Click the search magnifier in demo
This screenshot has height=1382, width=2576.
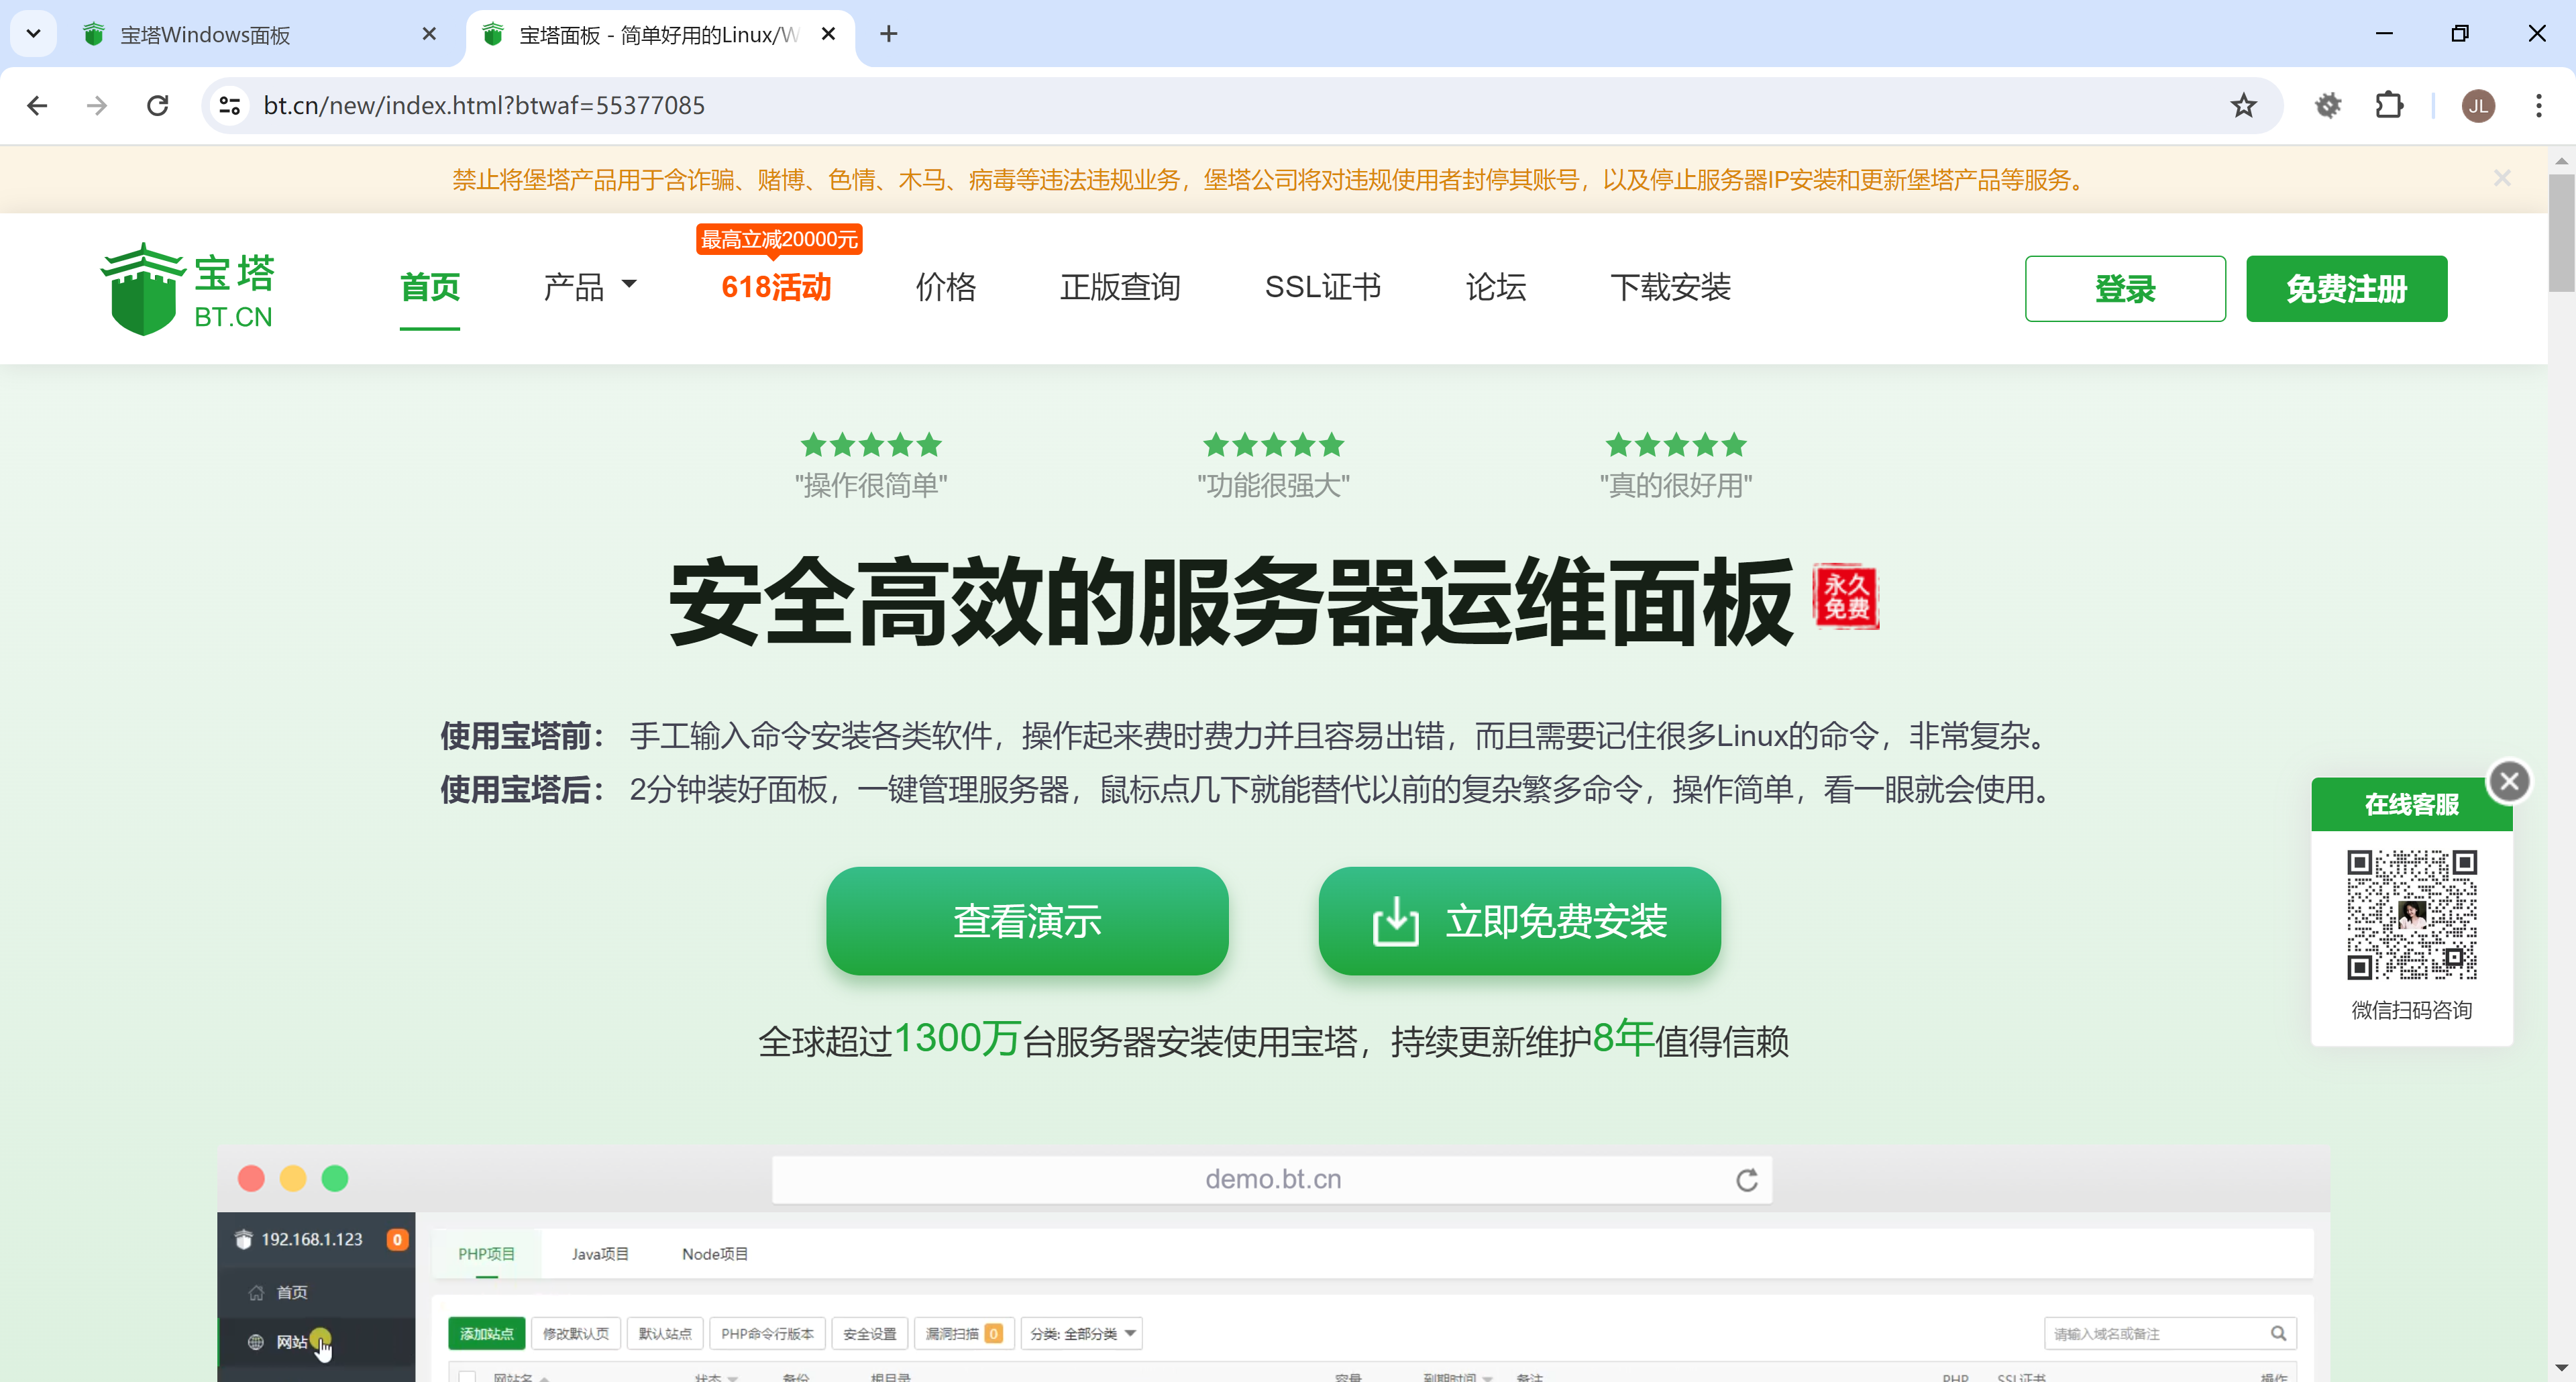pyautogui.click(x=2278, y=1333)
